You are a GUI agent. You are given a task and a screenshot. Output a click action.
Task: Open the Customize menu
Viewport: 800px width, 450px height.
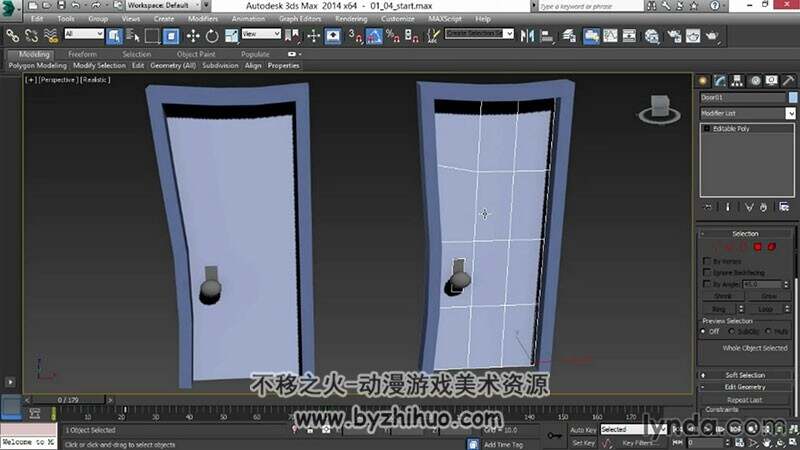[397, 19]
